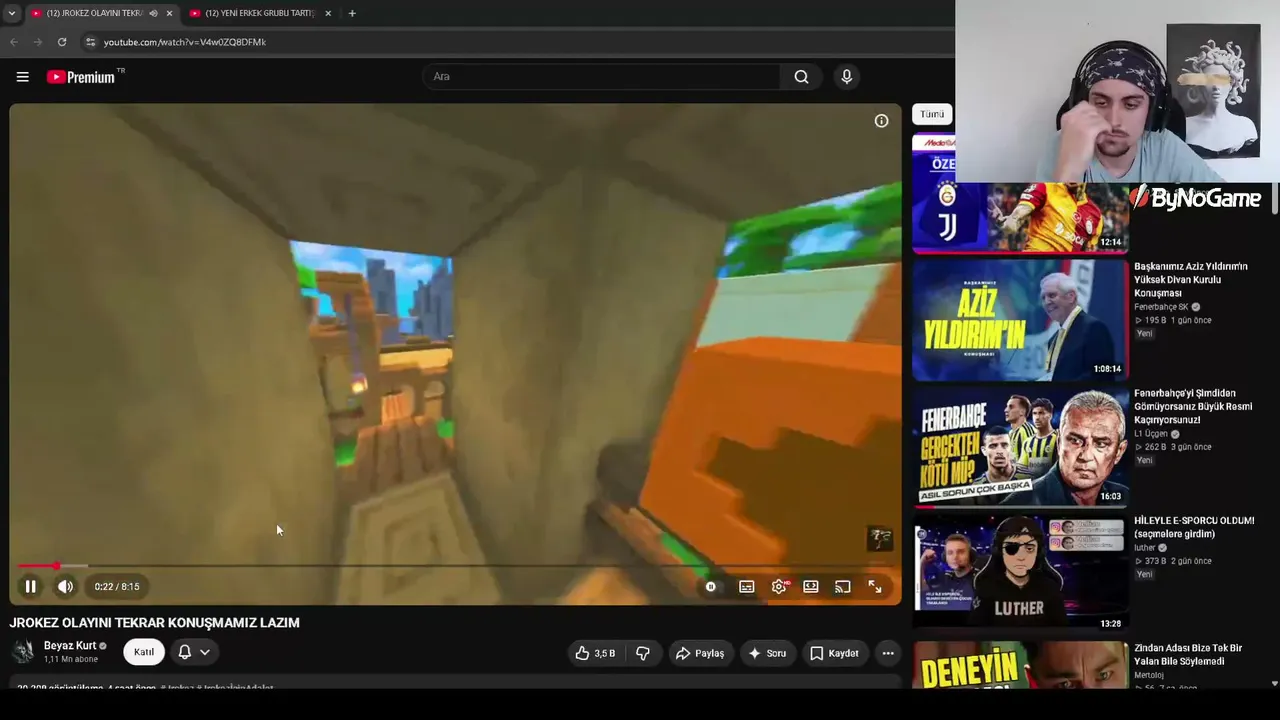This screenshot has width=1280, height=720.
Task: Go back in browser history
Action: point(14,42)
